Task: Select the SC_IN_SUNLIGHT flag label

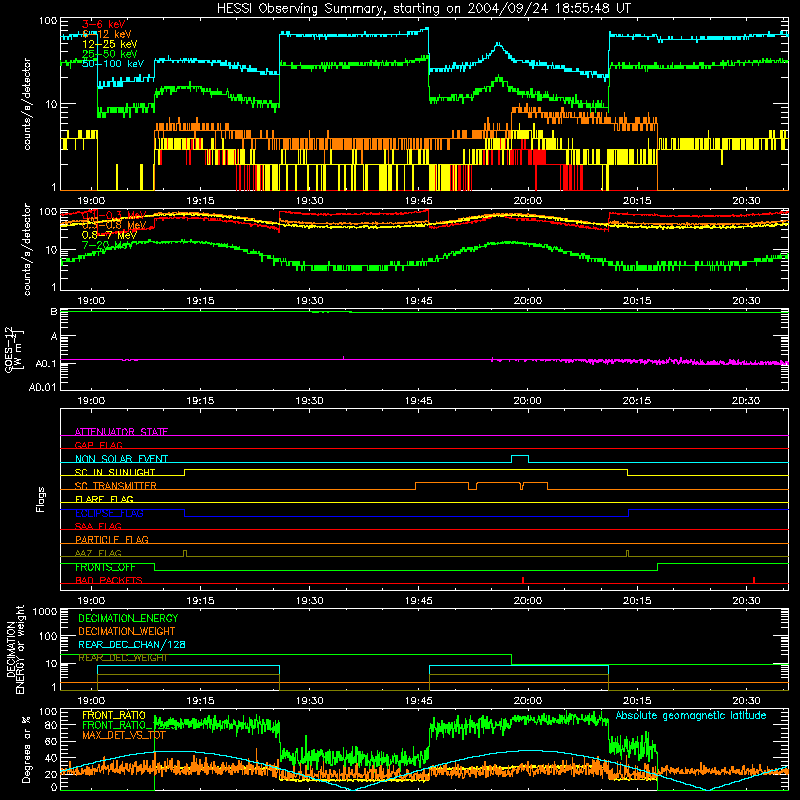Action: (x=115, y=472)
